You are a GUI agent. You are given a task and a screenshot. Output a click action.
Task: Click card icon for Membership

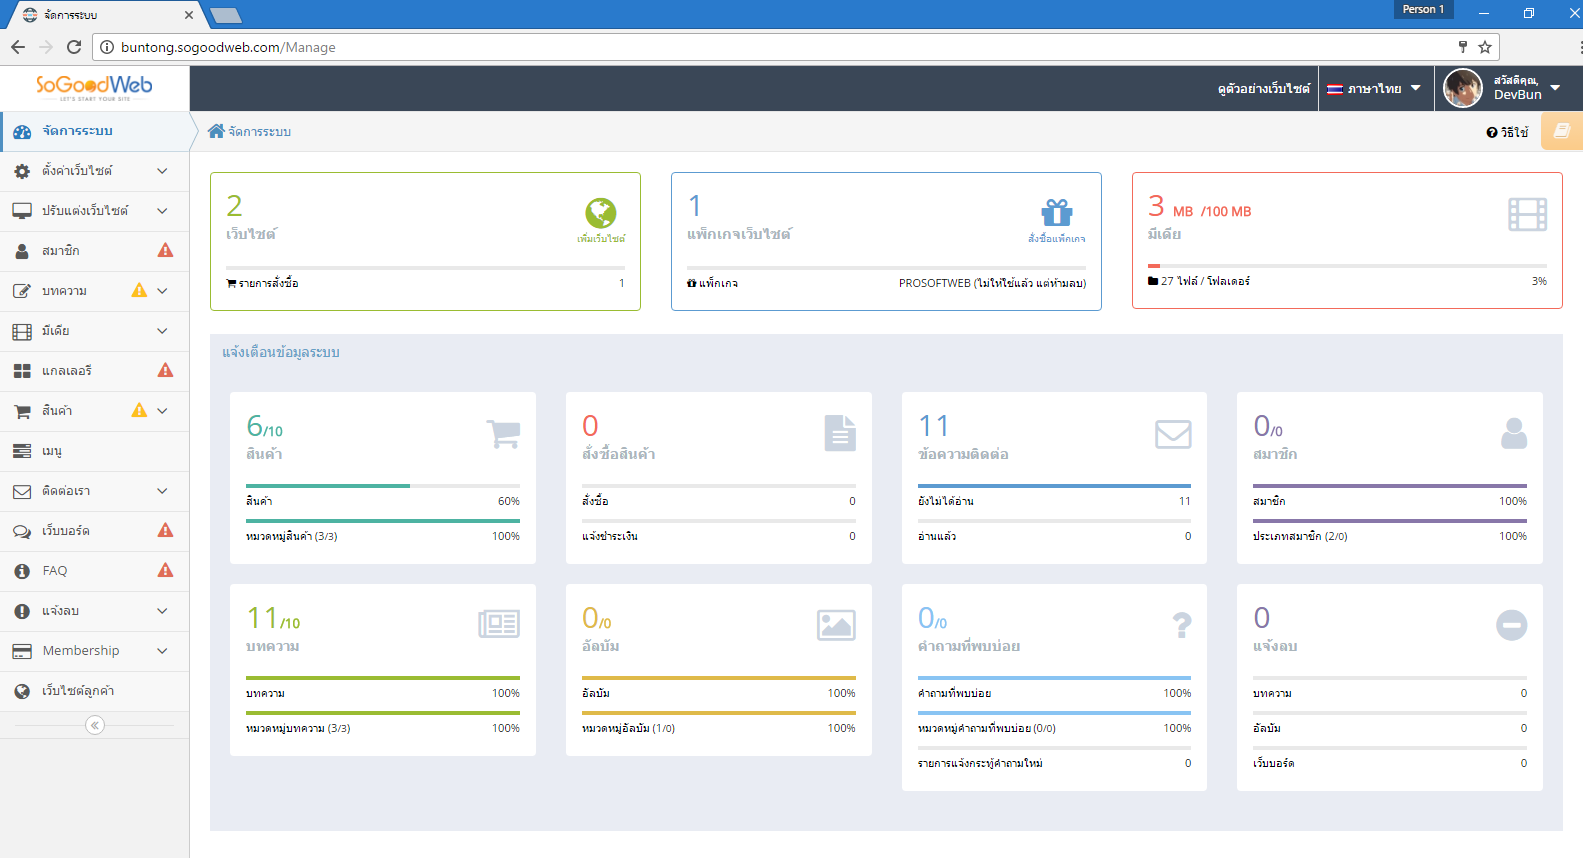22,651
